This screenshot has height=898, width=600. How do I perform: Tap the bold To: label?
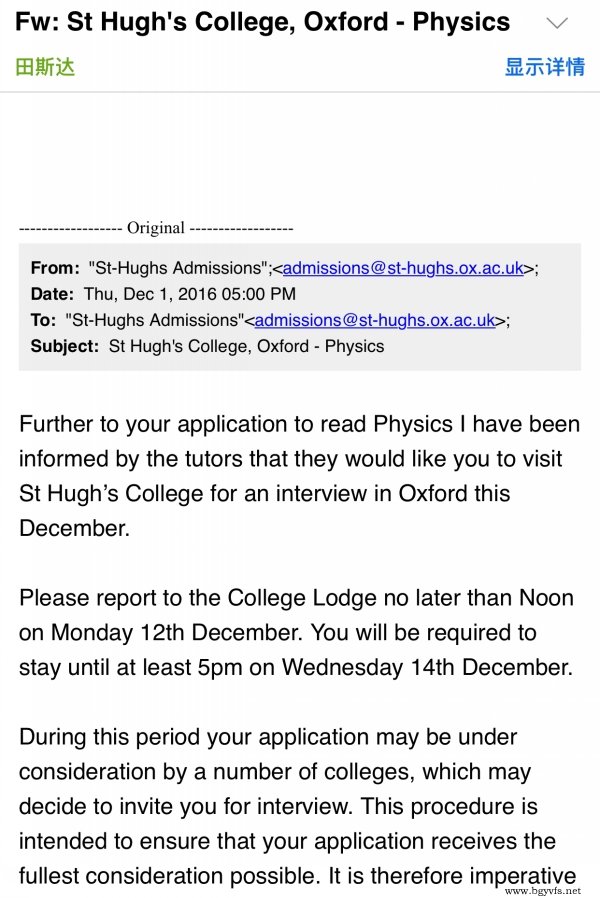coord(44,320)
